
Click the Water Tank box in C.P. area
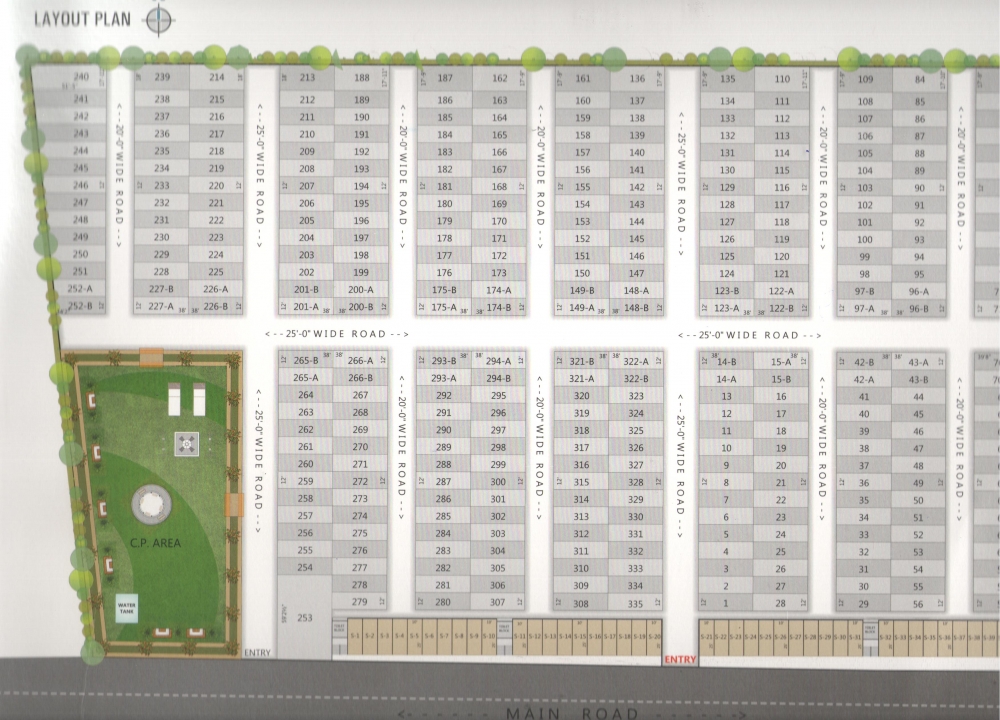pos(126,608)
